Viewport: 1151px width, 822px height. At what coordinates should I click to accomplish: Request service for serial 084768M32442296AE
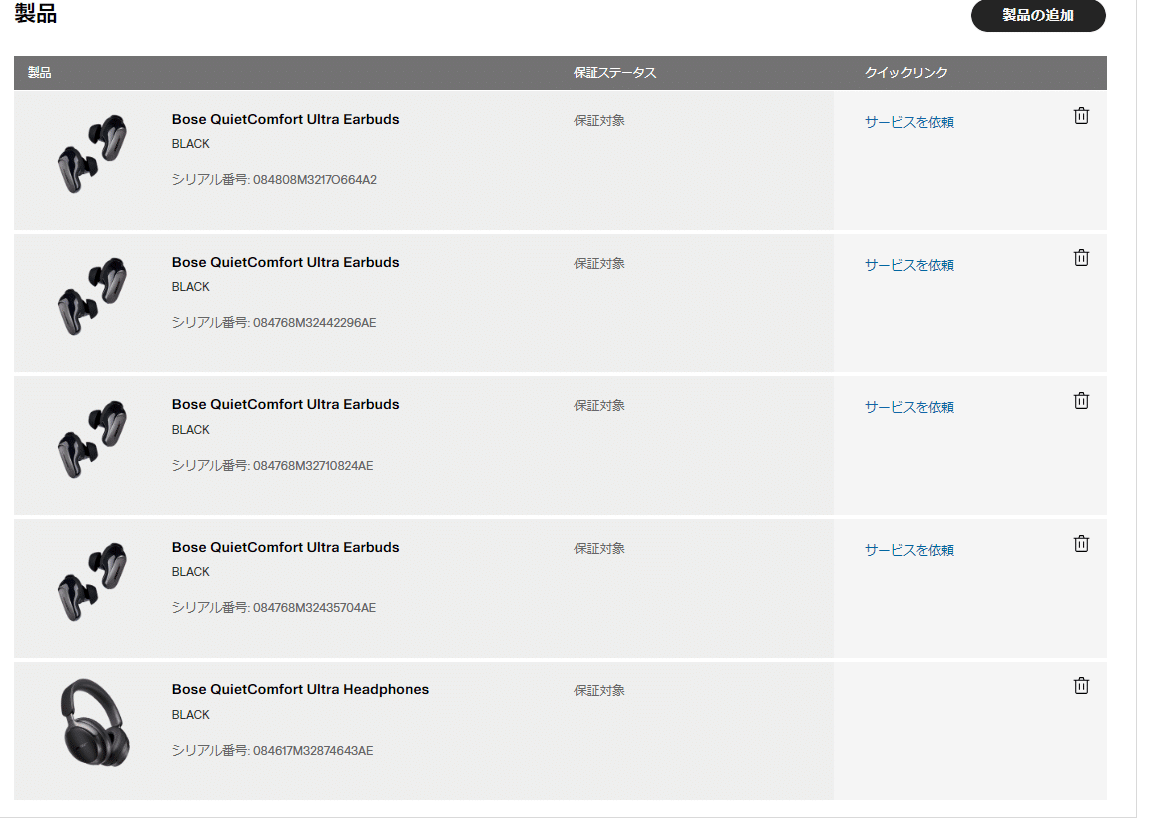coord(909,265)
